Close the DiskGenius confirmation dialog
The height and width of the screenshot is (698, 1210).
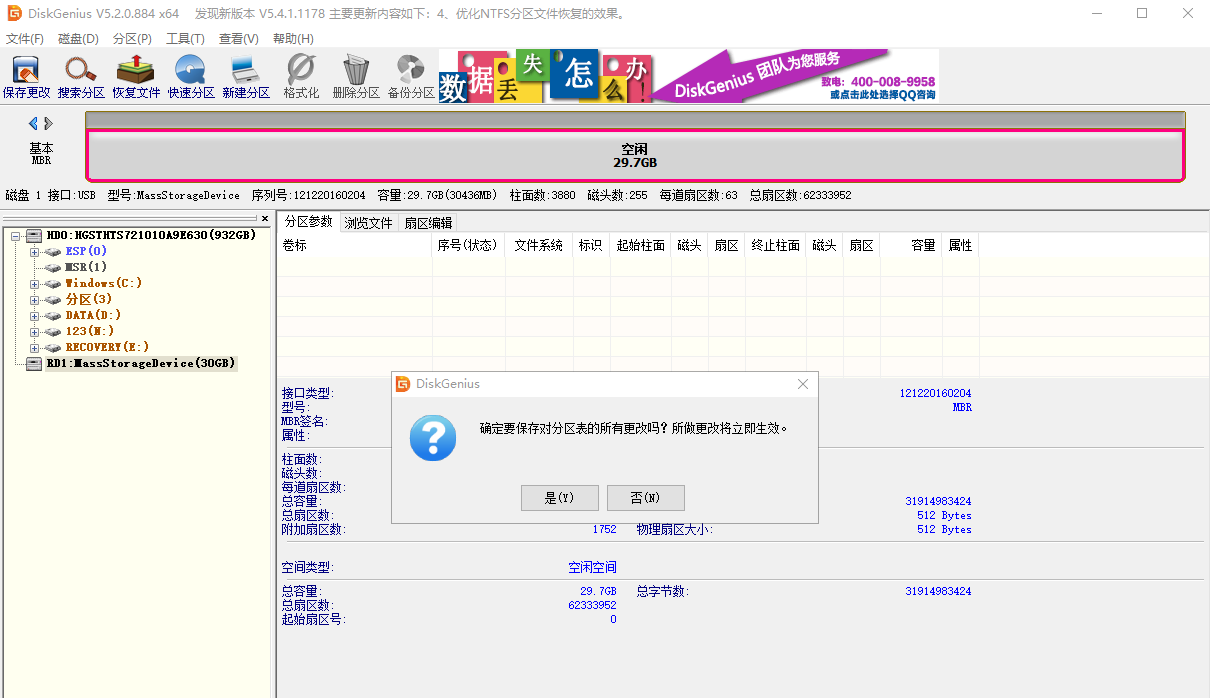pyautogui.click(x=802, y=384)
